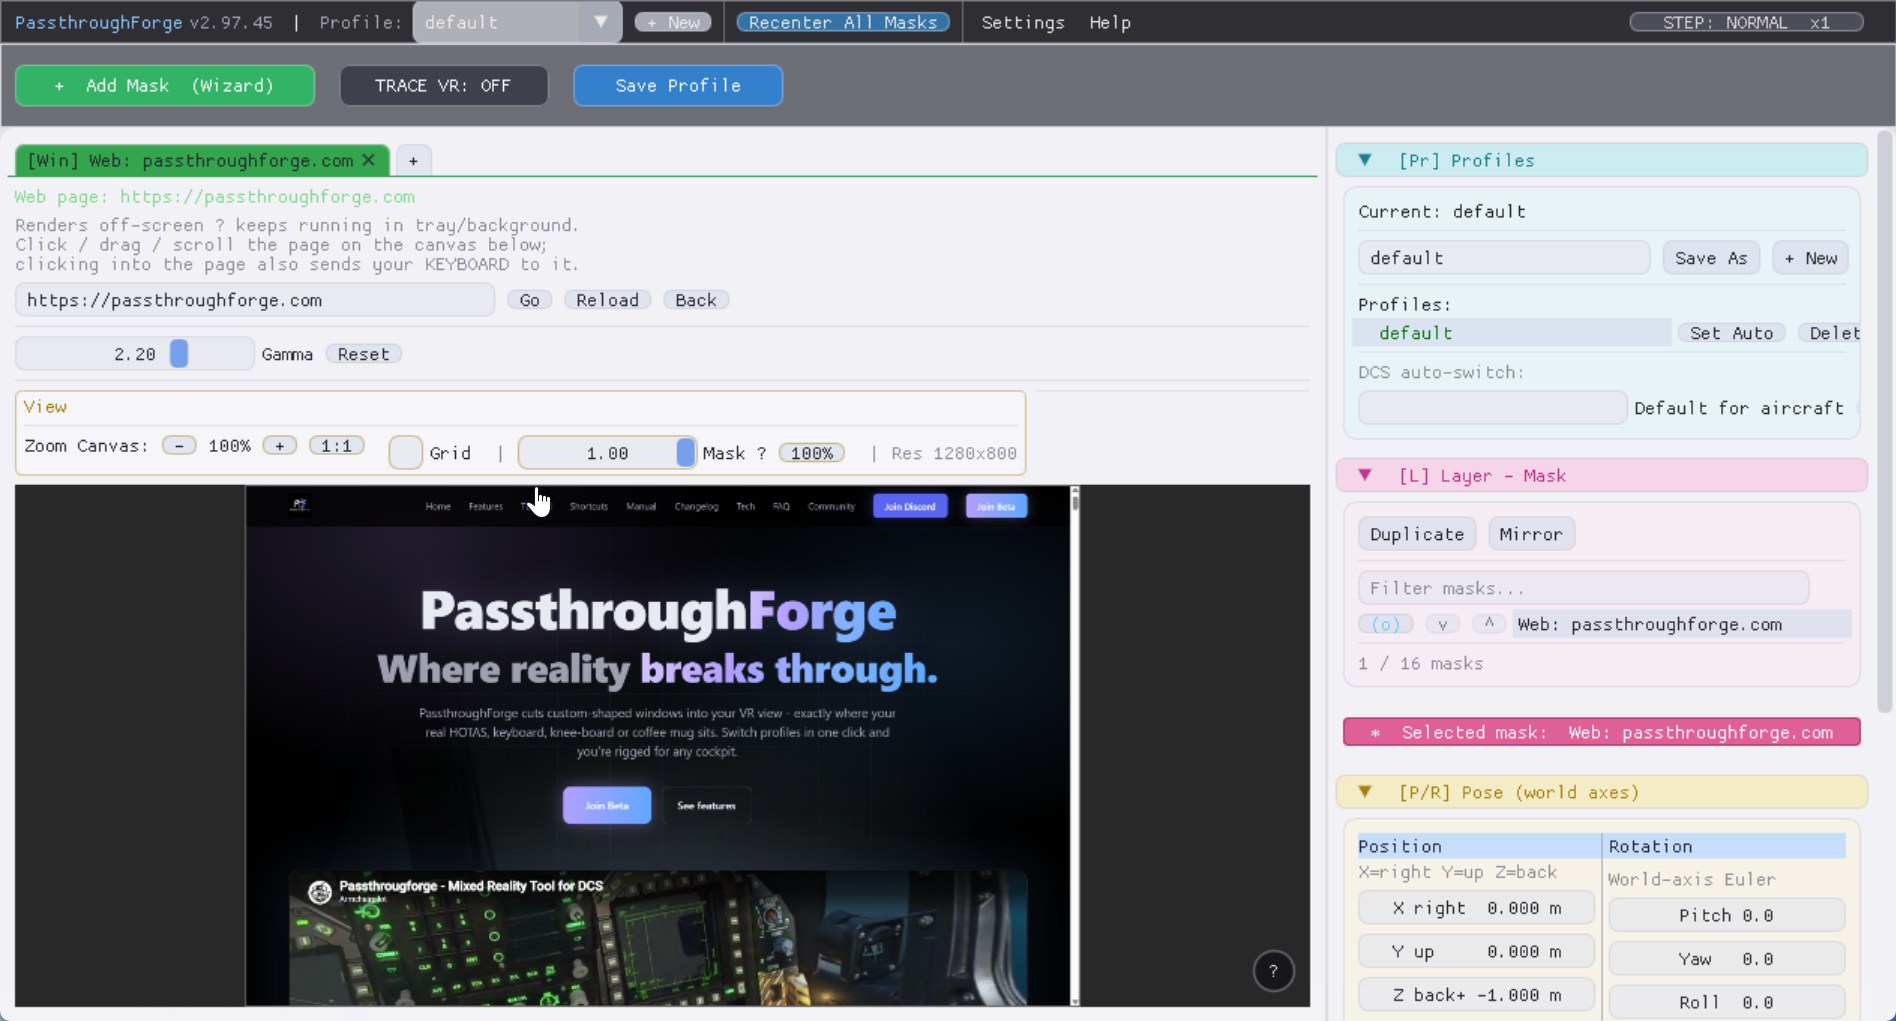The height and width of the screenshot is (1021, 1896).
Task: Click Back button
Action: pos(696,300)
